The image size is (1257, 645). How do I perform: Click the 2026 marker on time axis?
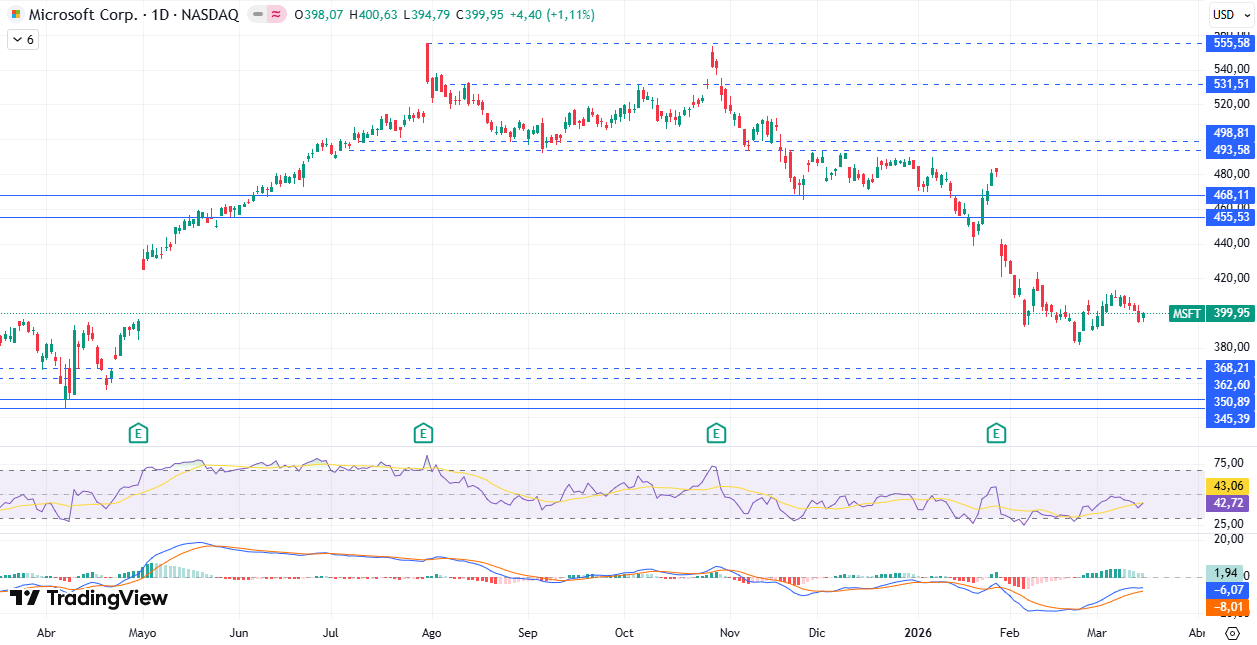coord(918,633)
